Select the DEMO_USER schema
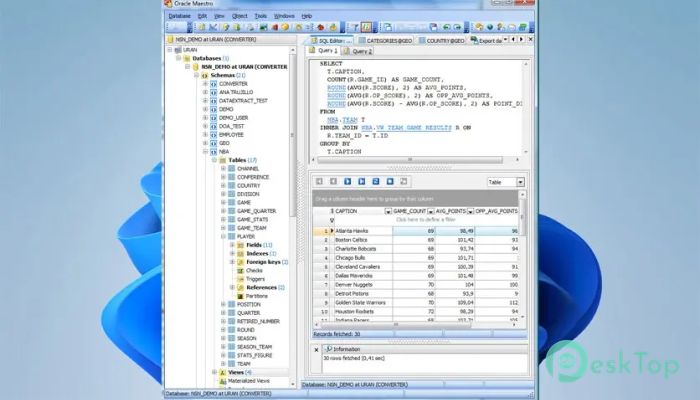 click(x=233, y=118)
